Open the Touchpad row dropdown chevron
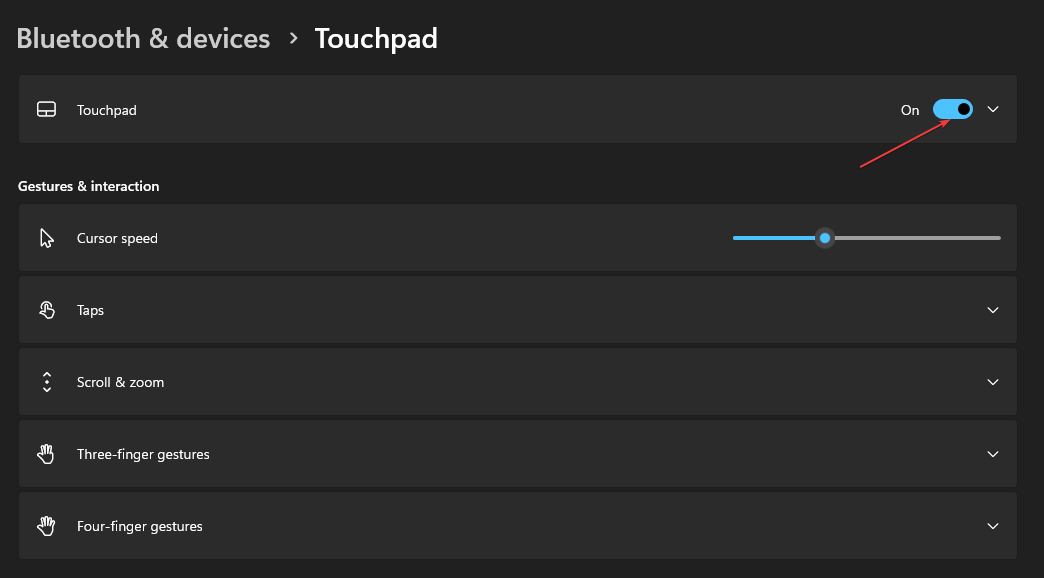Screen dimensions: 1044x578 (x=992, y=109)
